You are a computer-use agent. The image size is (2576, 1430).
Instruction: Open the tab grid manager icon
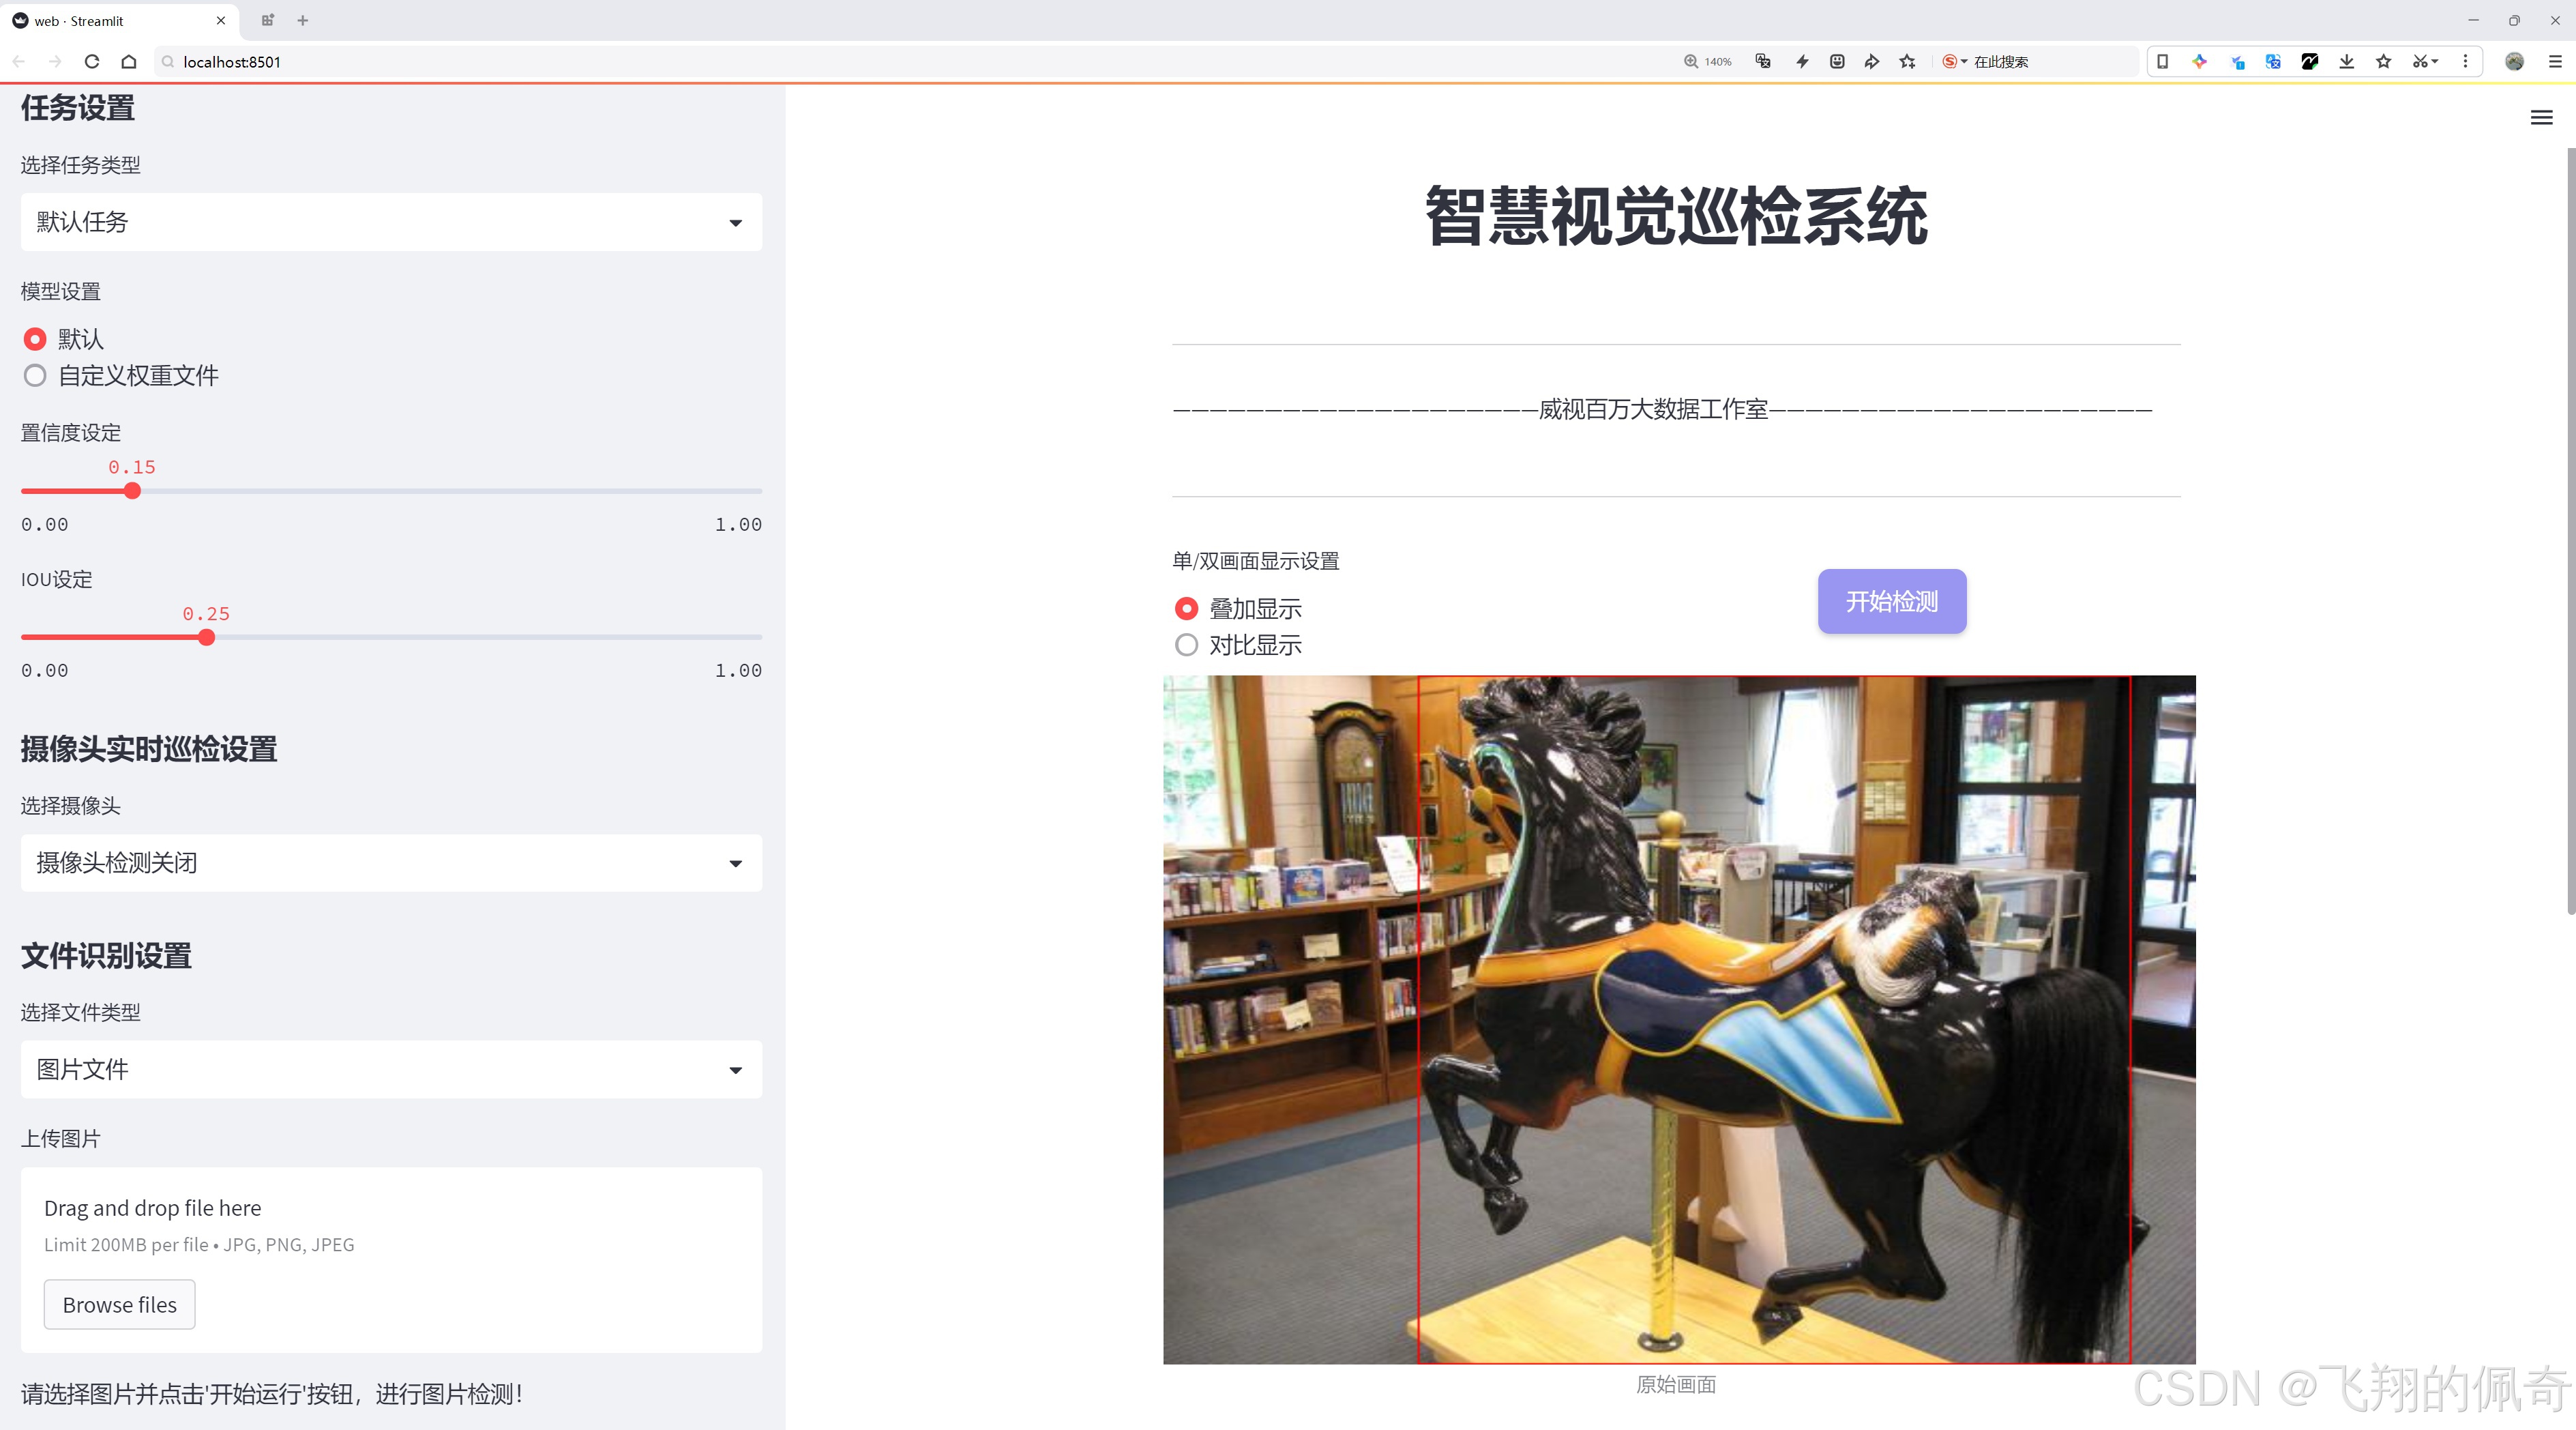267,20
